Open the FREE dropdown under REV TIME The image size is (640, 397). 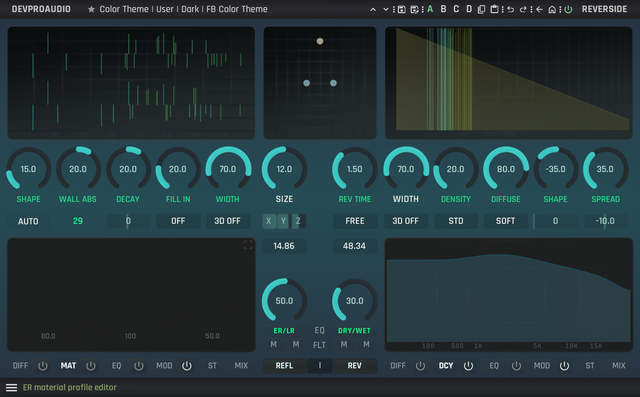click(355, 221)
